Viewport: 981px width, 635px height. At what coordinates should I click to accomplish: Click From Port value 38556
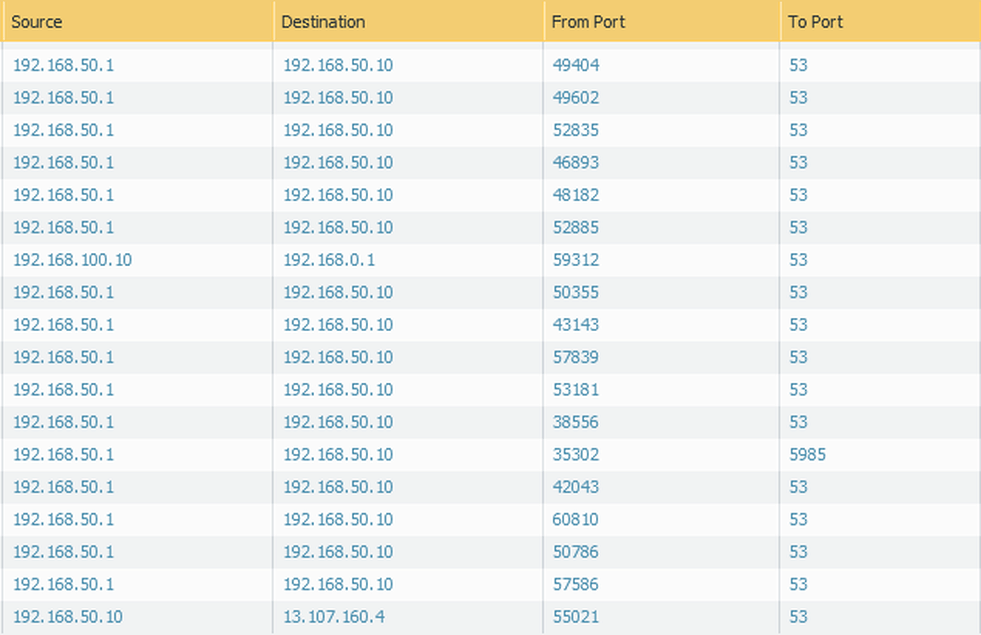coord(576,422)
